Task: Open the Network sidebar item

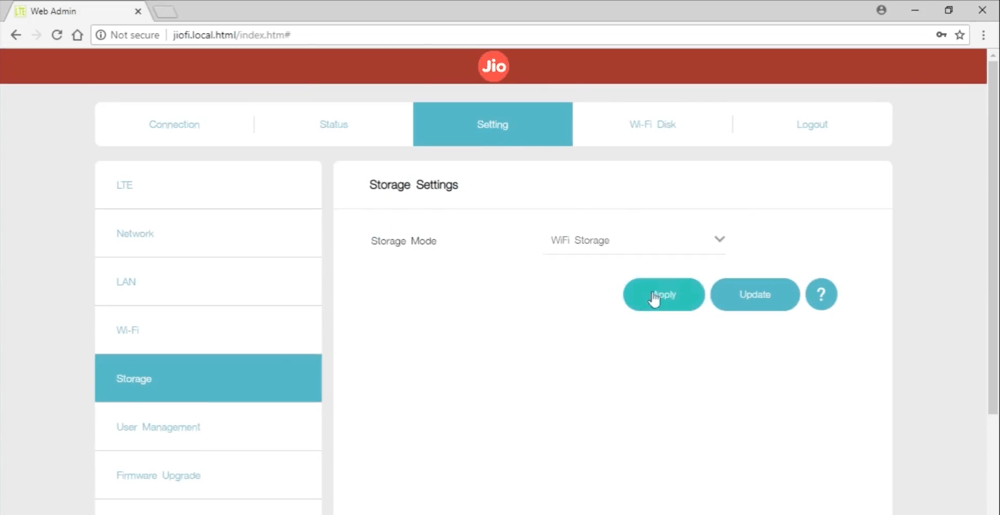Action: [208, 233]
